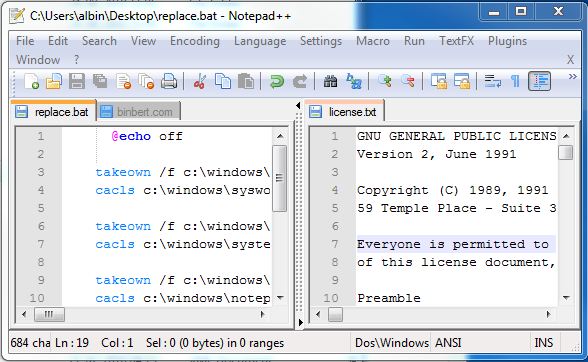Open the Language menu

(260, 41)
